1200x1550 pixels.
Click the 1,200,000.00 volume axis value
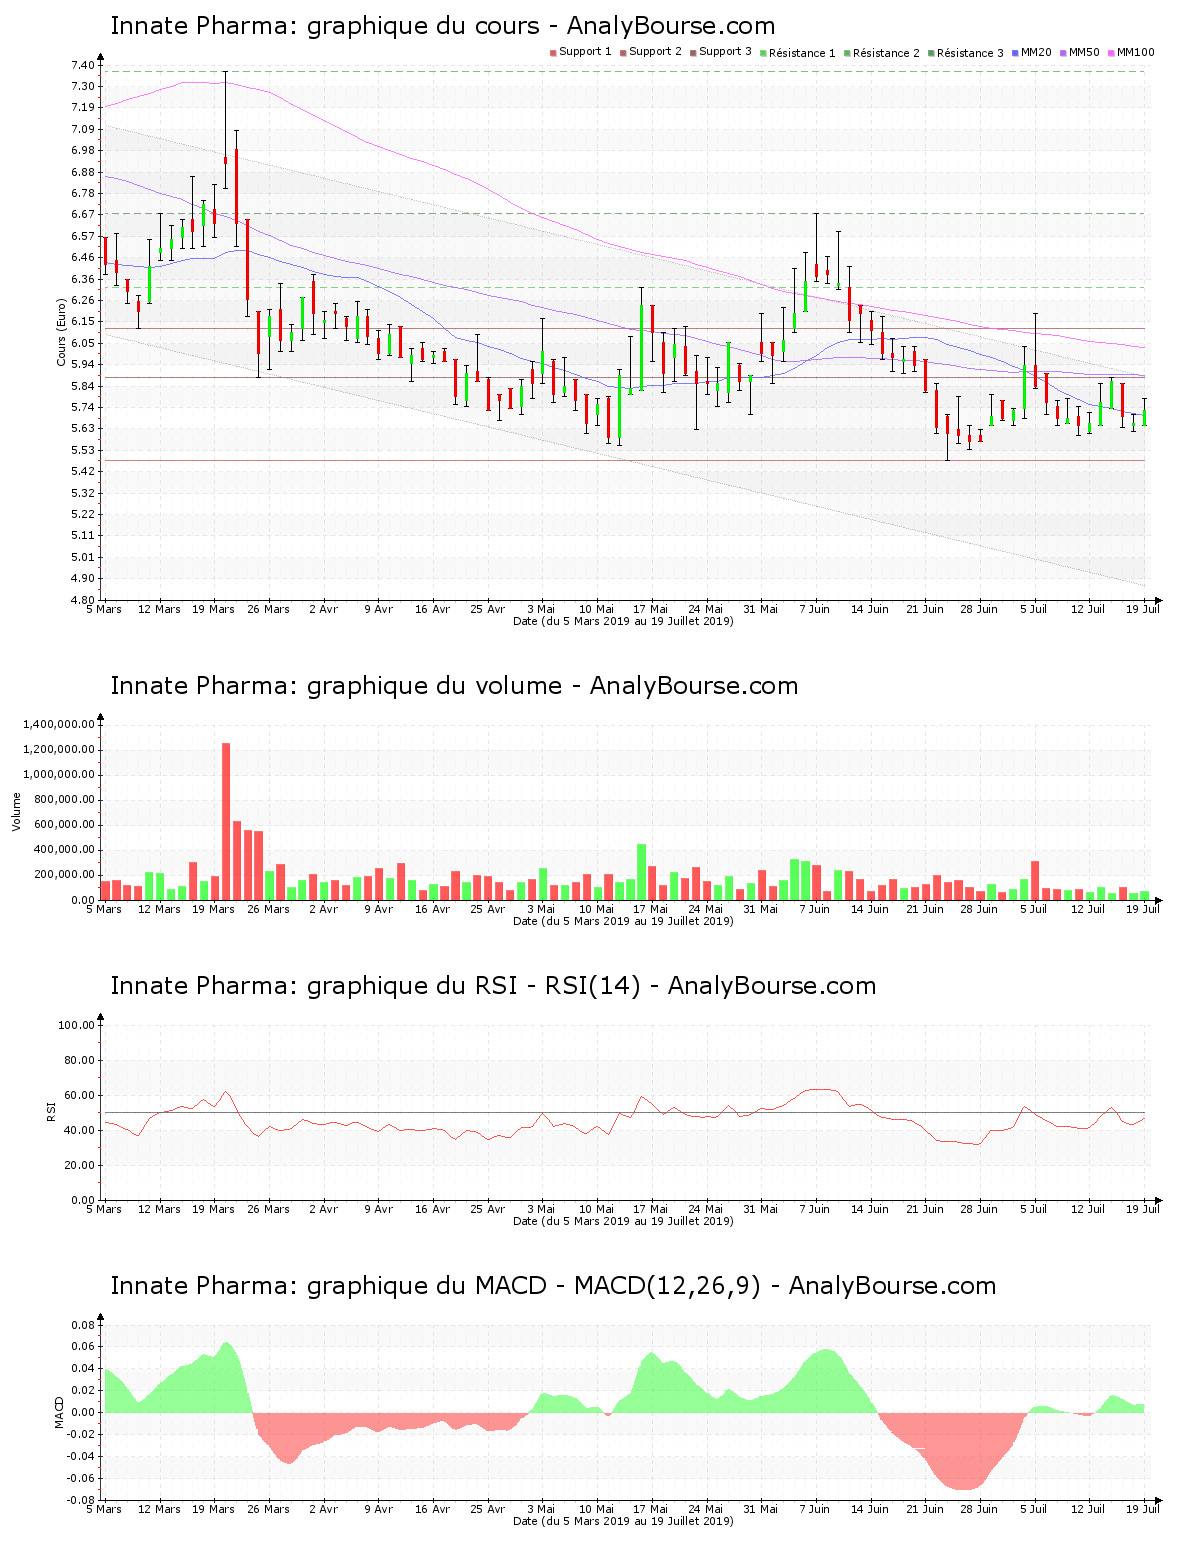(x=58, y=749)
